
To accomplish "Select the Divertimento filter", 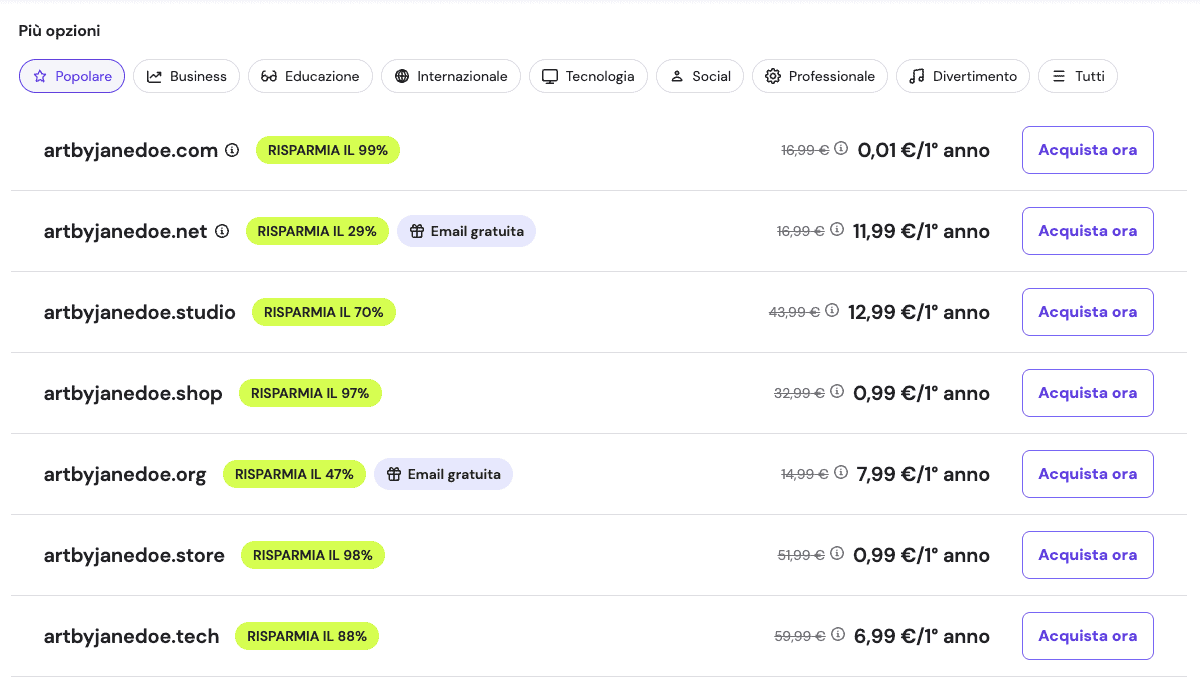I will pos(962,76).
